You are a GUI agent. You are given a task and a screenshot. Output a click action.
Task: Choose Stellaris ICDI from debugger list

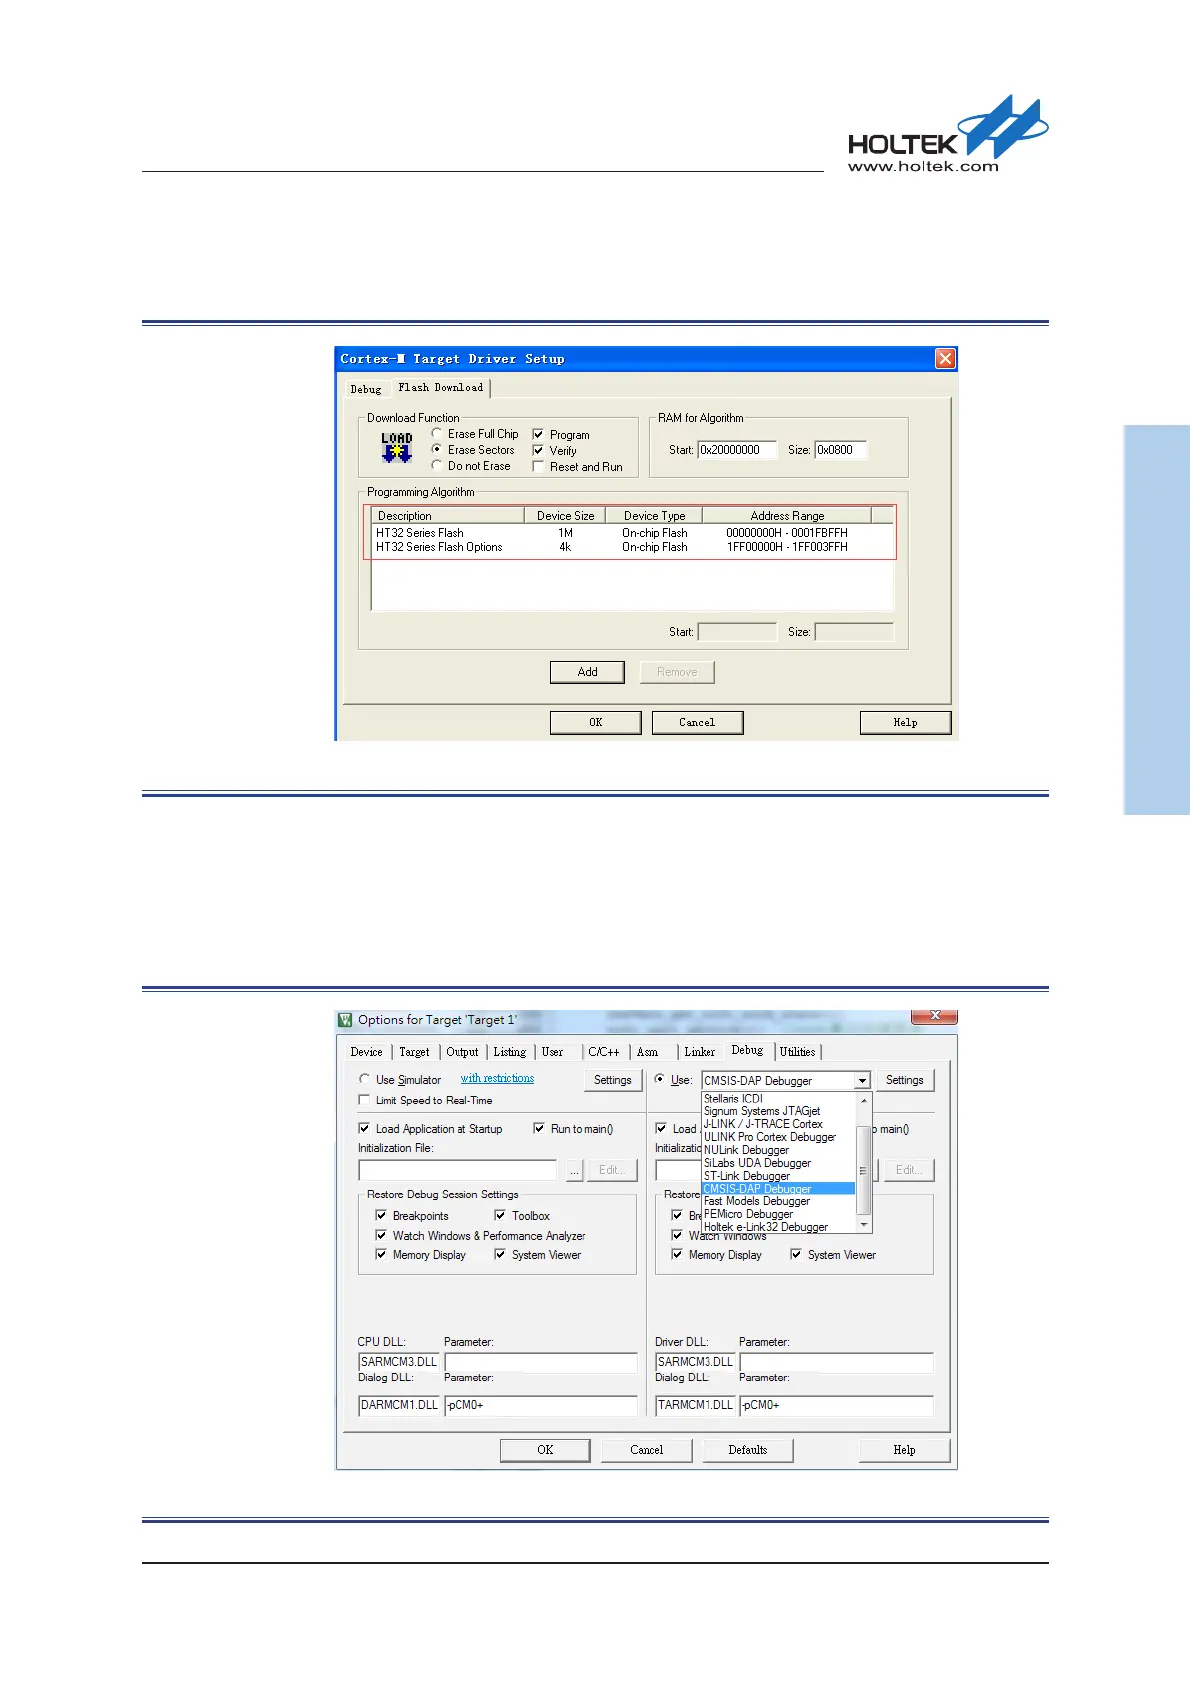coord(779,1098)
